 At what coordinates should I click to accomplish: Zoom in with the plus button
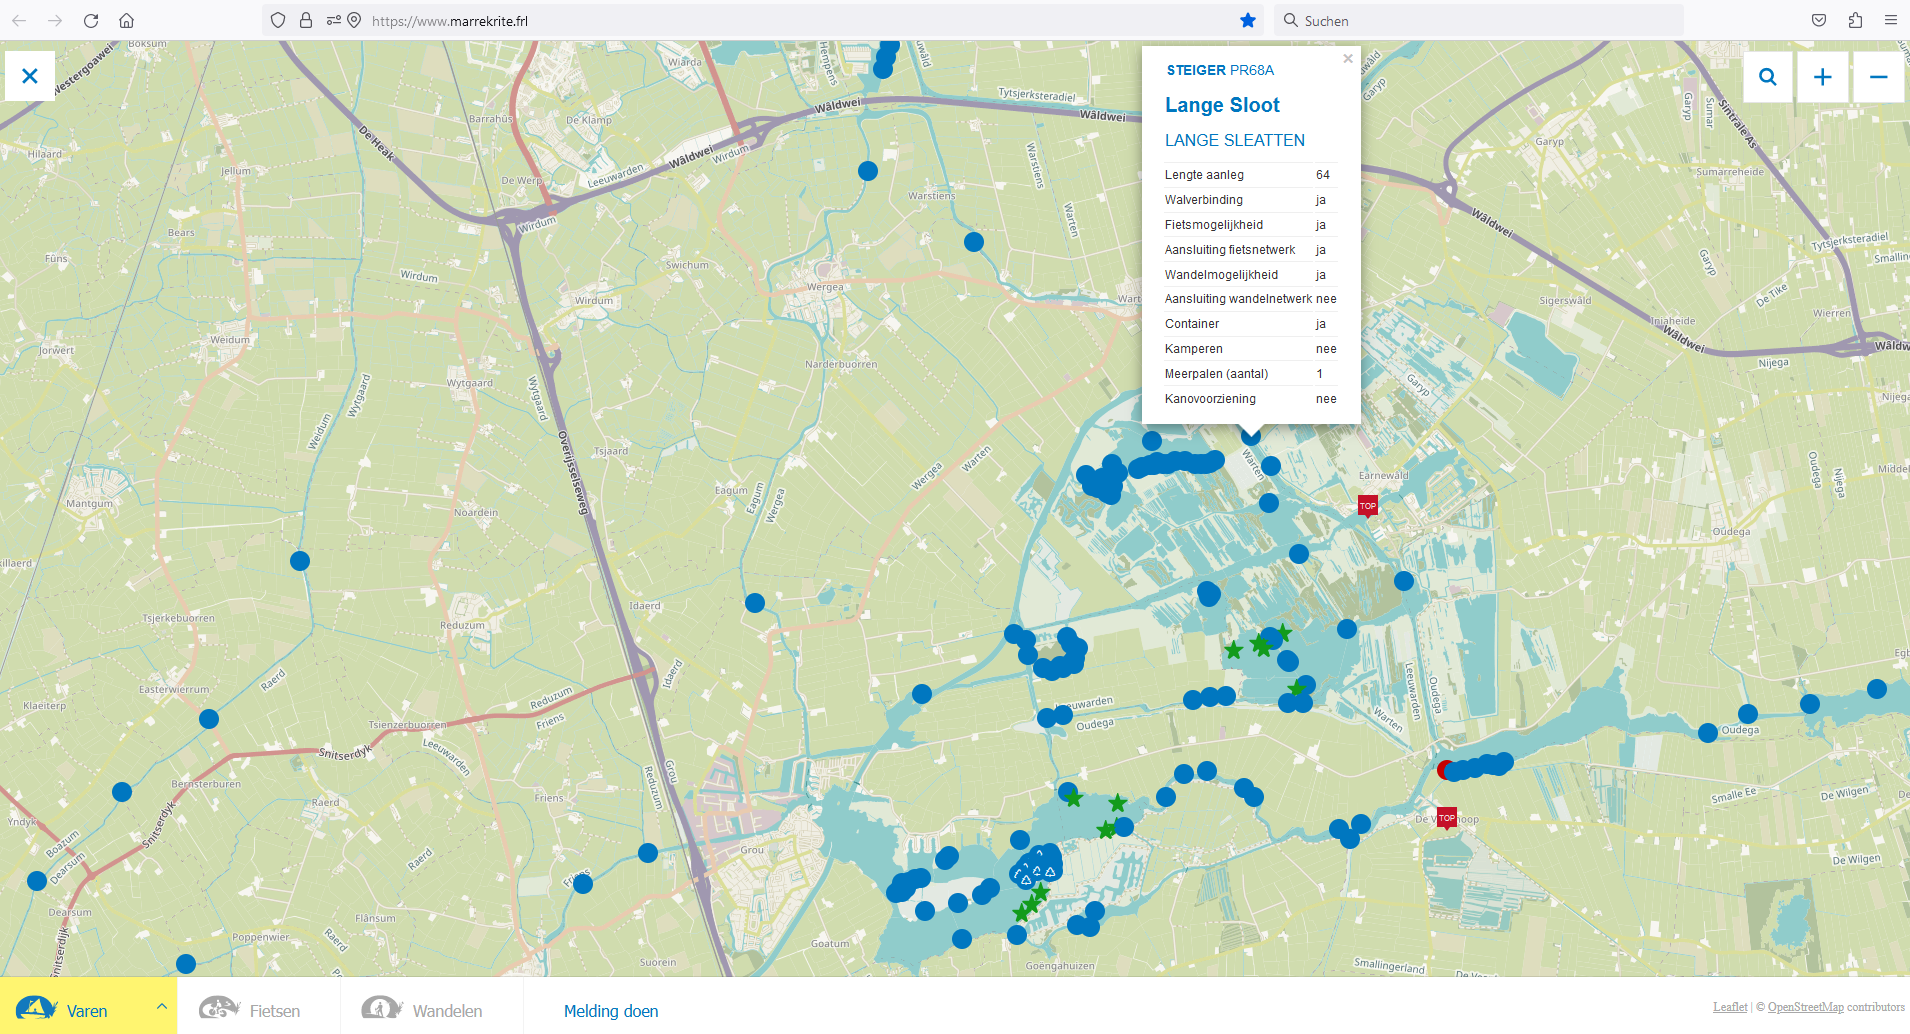pos(1822,77)
